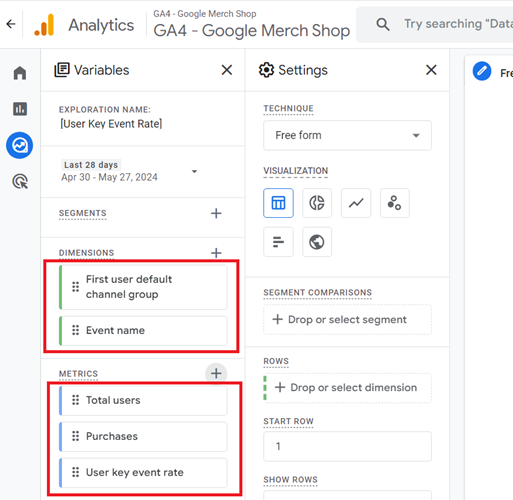
Task: Click the START ROW label
Action: point(288,421)
